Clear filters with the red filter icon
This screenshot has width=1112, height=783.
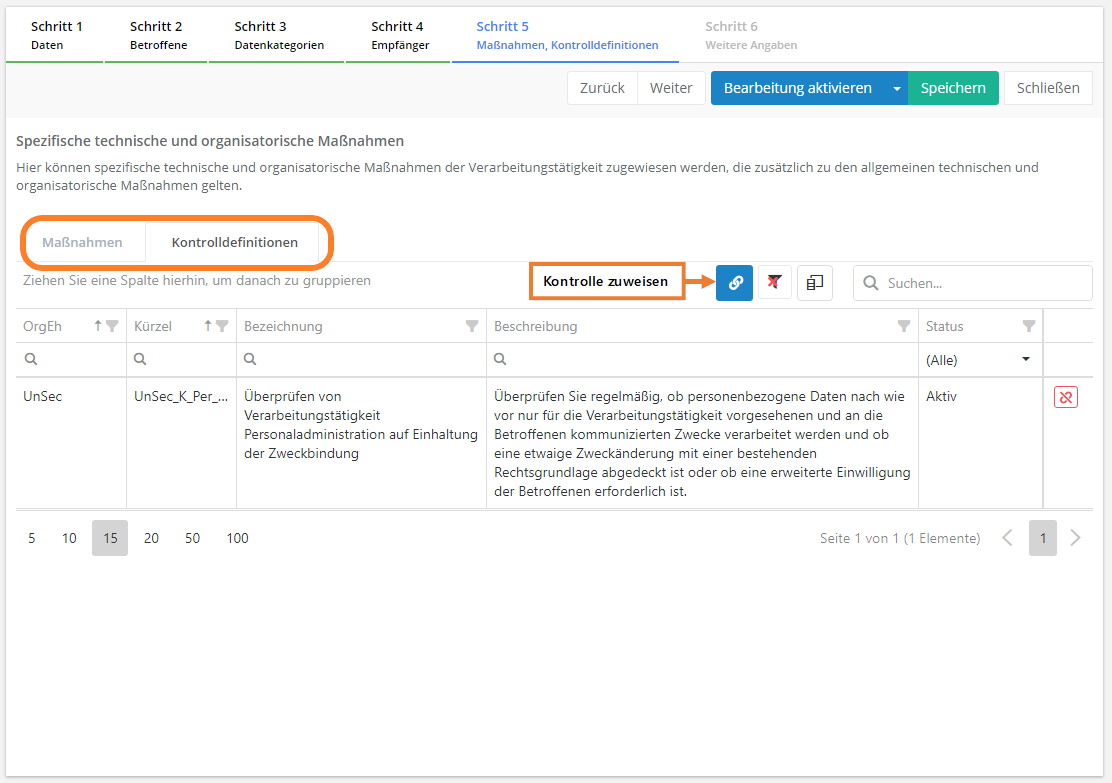click(x=774, y=283)
